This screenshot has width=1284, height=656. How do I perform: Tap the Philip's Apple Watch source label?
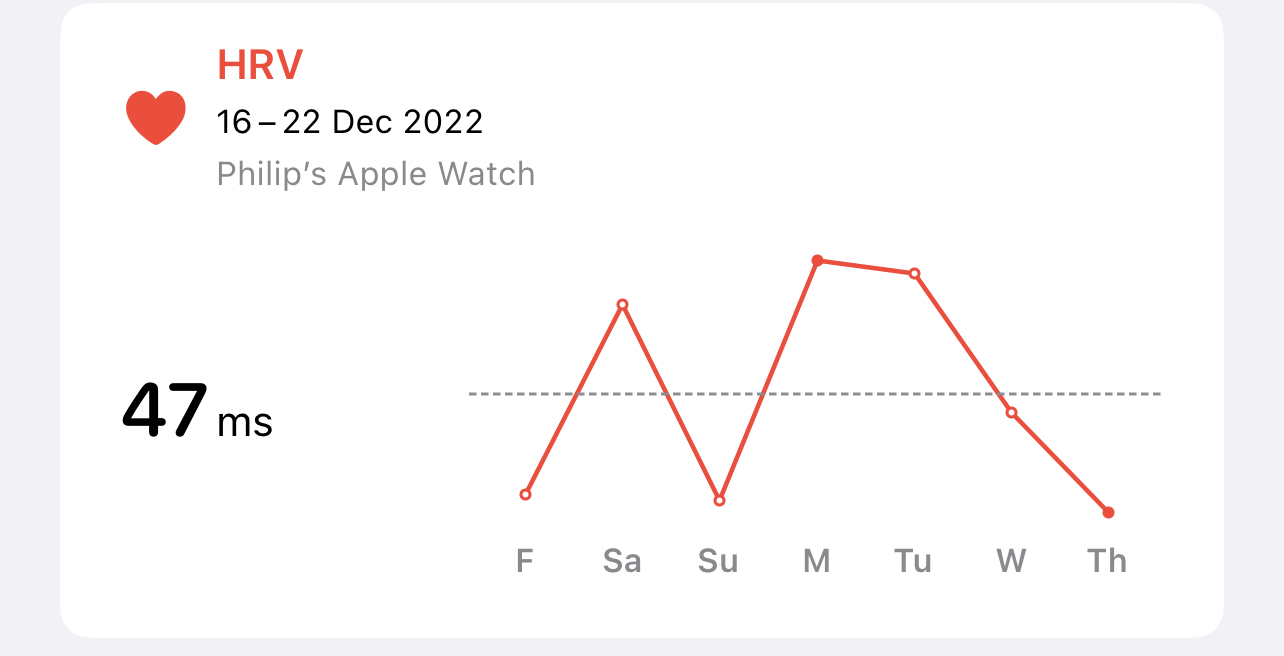[x=376, y=174]
